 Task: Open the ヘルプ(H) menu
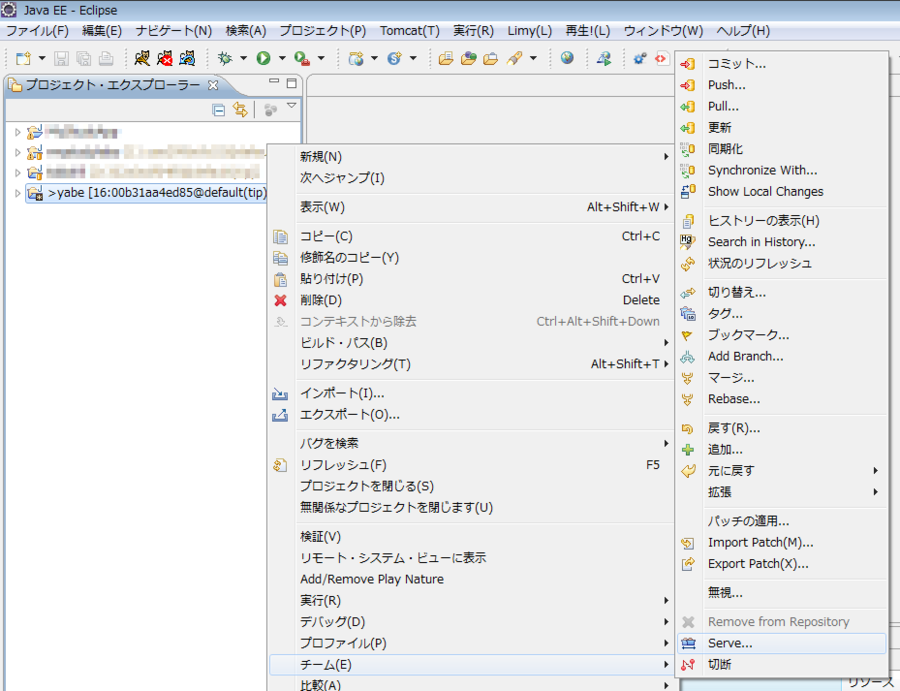(743, 30)
